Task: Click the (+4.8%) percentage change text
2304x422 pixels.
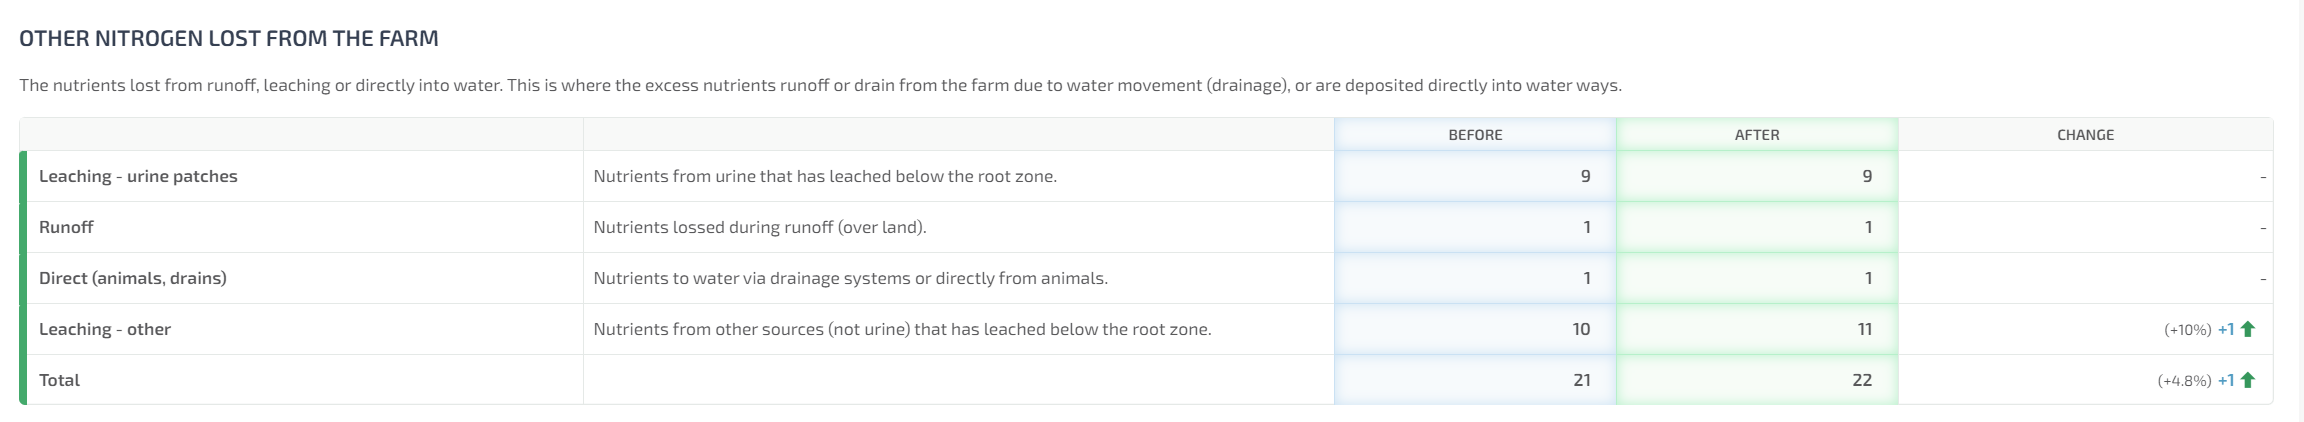Action: [2184, 381]
